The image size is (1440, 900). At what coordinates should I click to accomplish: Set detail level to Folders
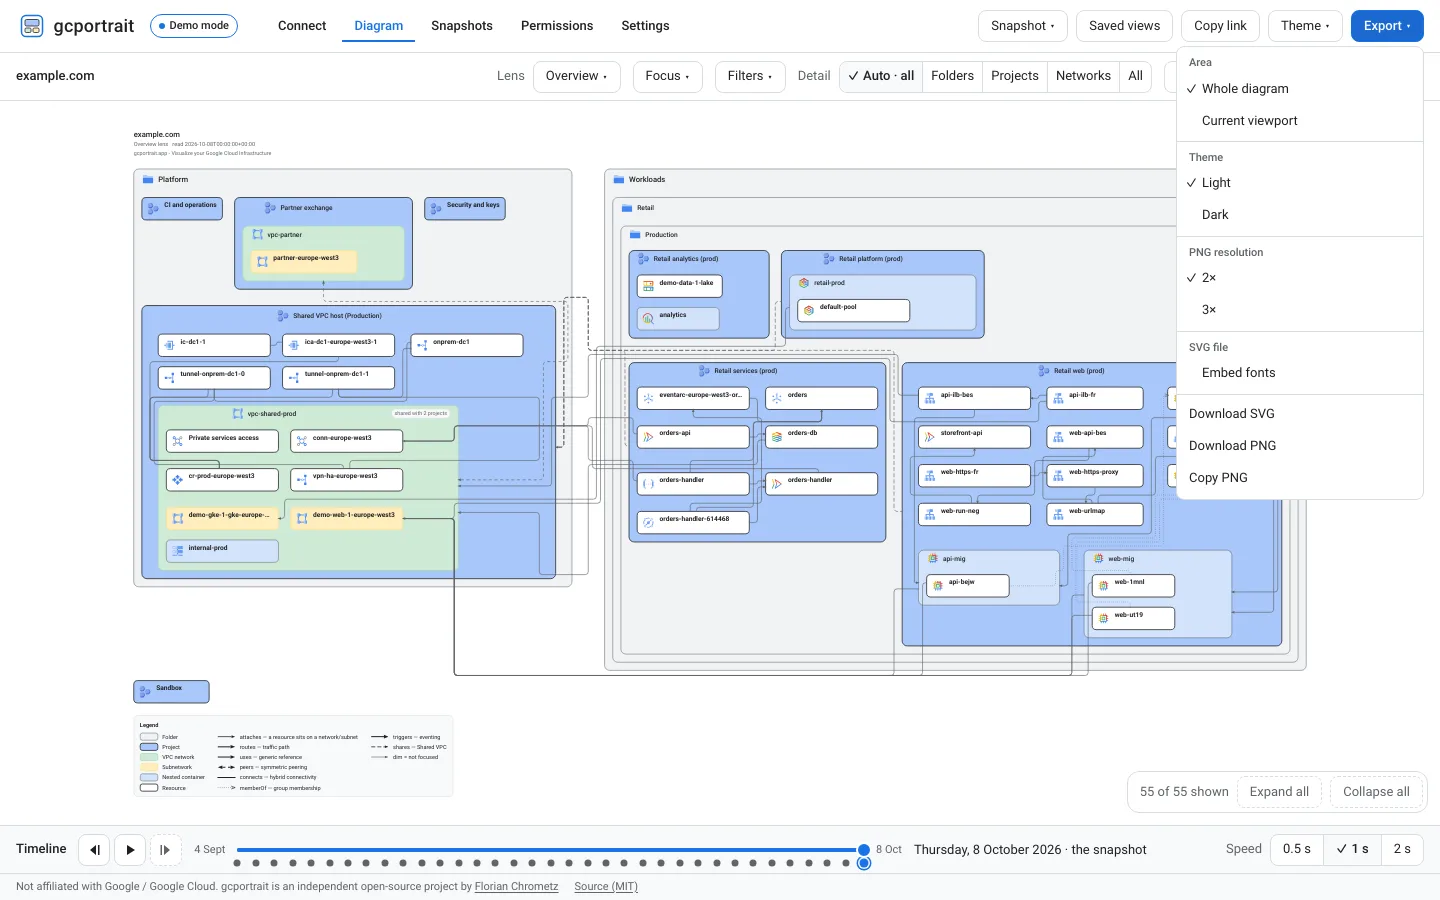pos(952,76)
